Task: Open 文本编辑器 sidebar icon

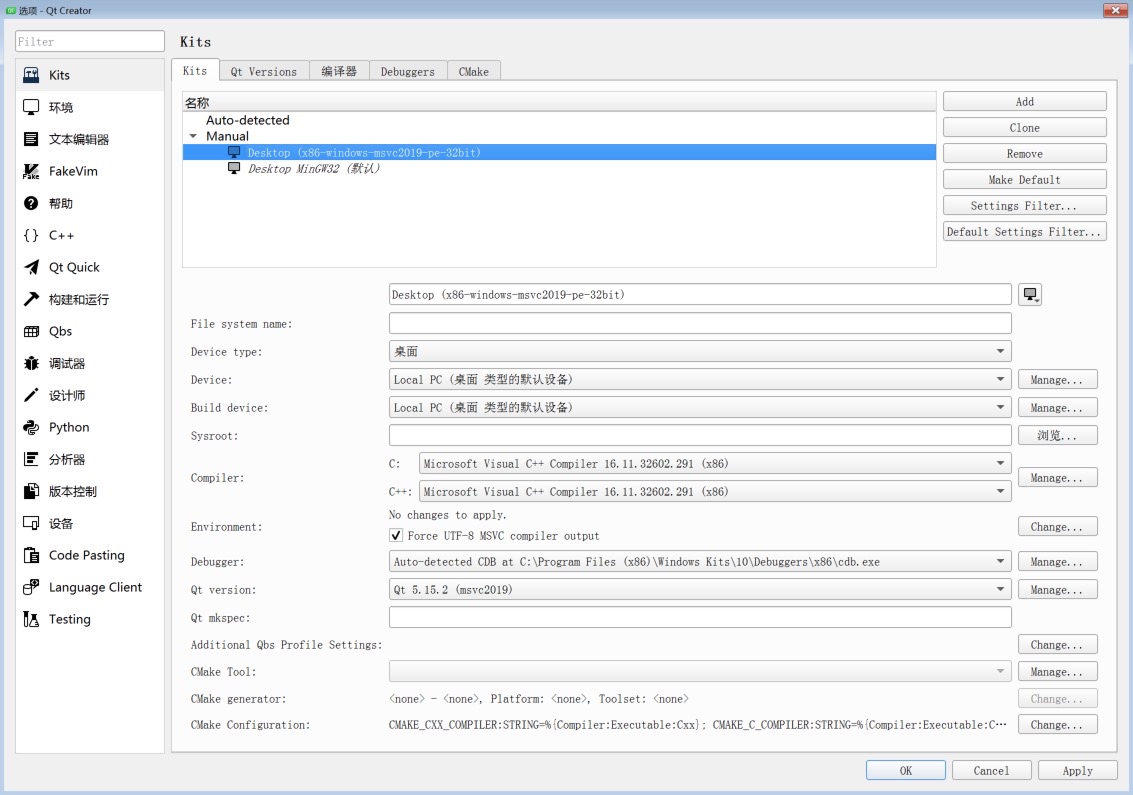Action: click(31, 139)
